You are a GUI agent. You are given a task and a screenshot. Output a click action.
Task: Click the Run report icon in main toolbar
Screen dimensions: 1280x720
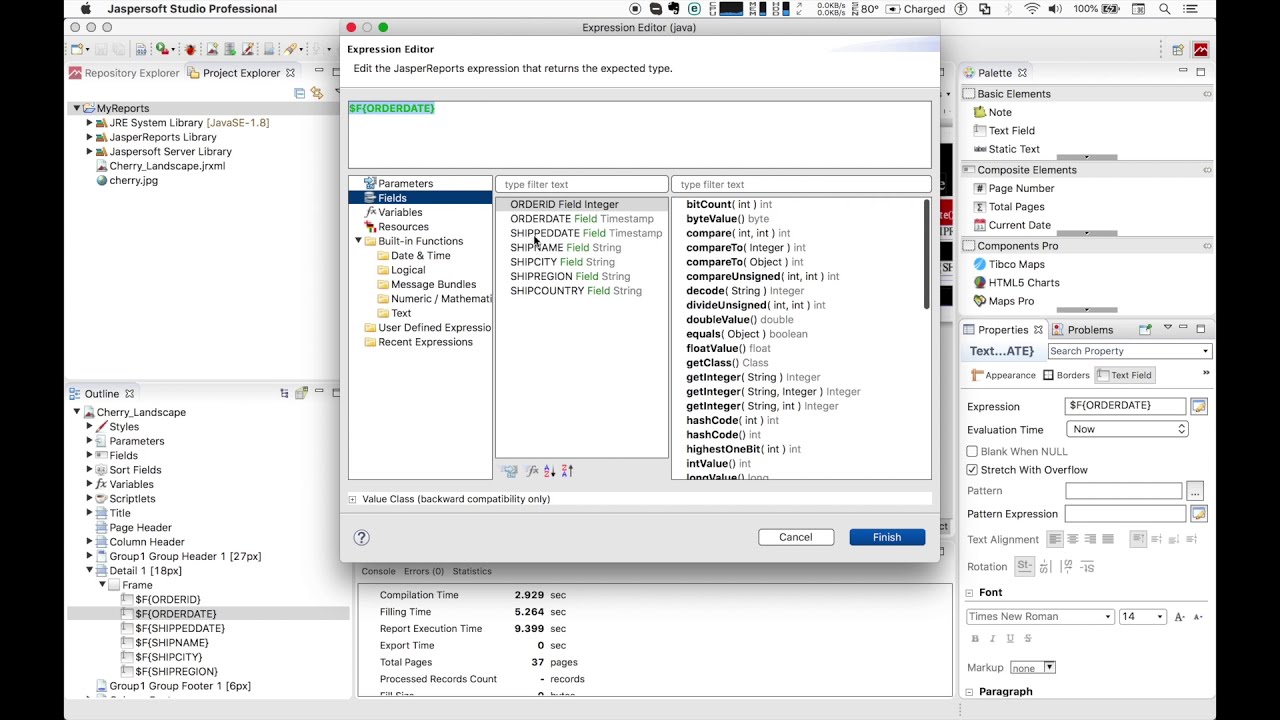click(x=162, y=49)
